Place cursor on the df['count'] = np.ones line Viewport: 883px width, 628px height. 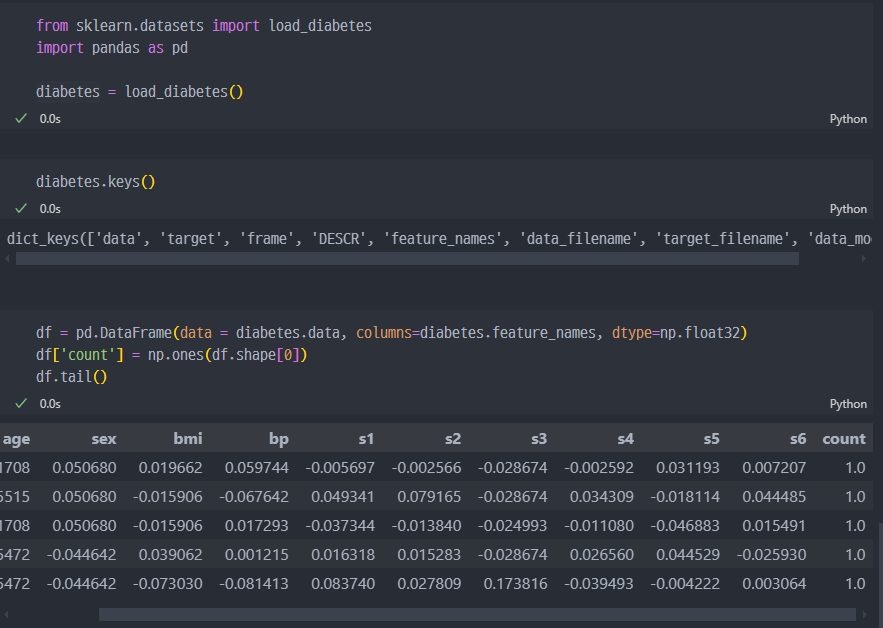click(172, 355)
